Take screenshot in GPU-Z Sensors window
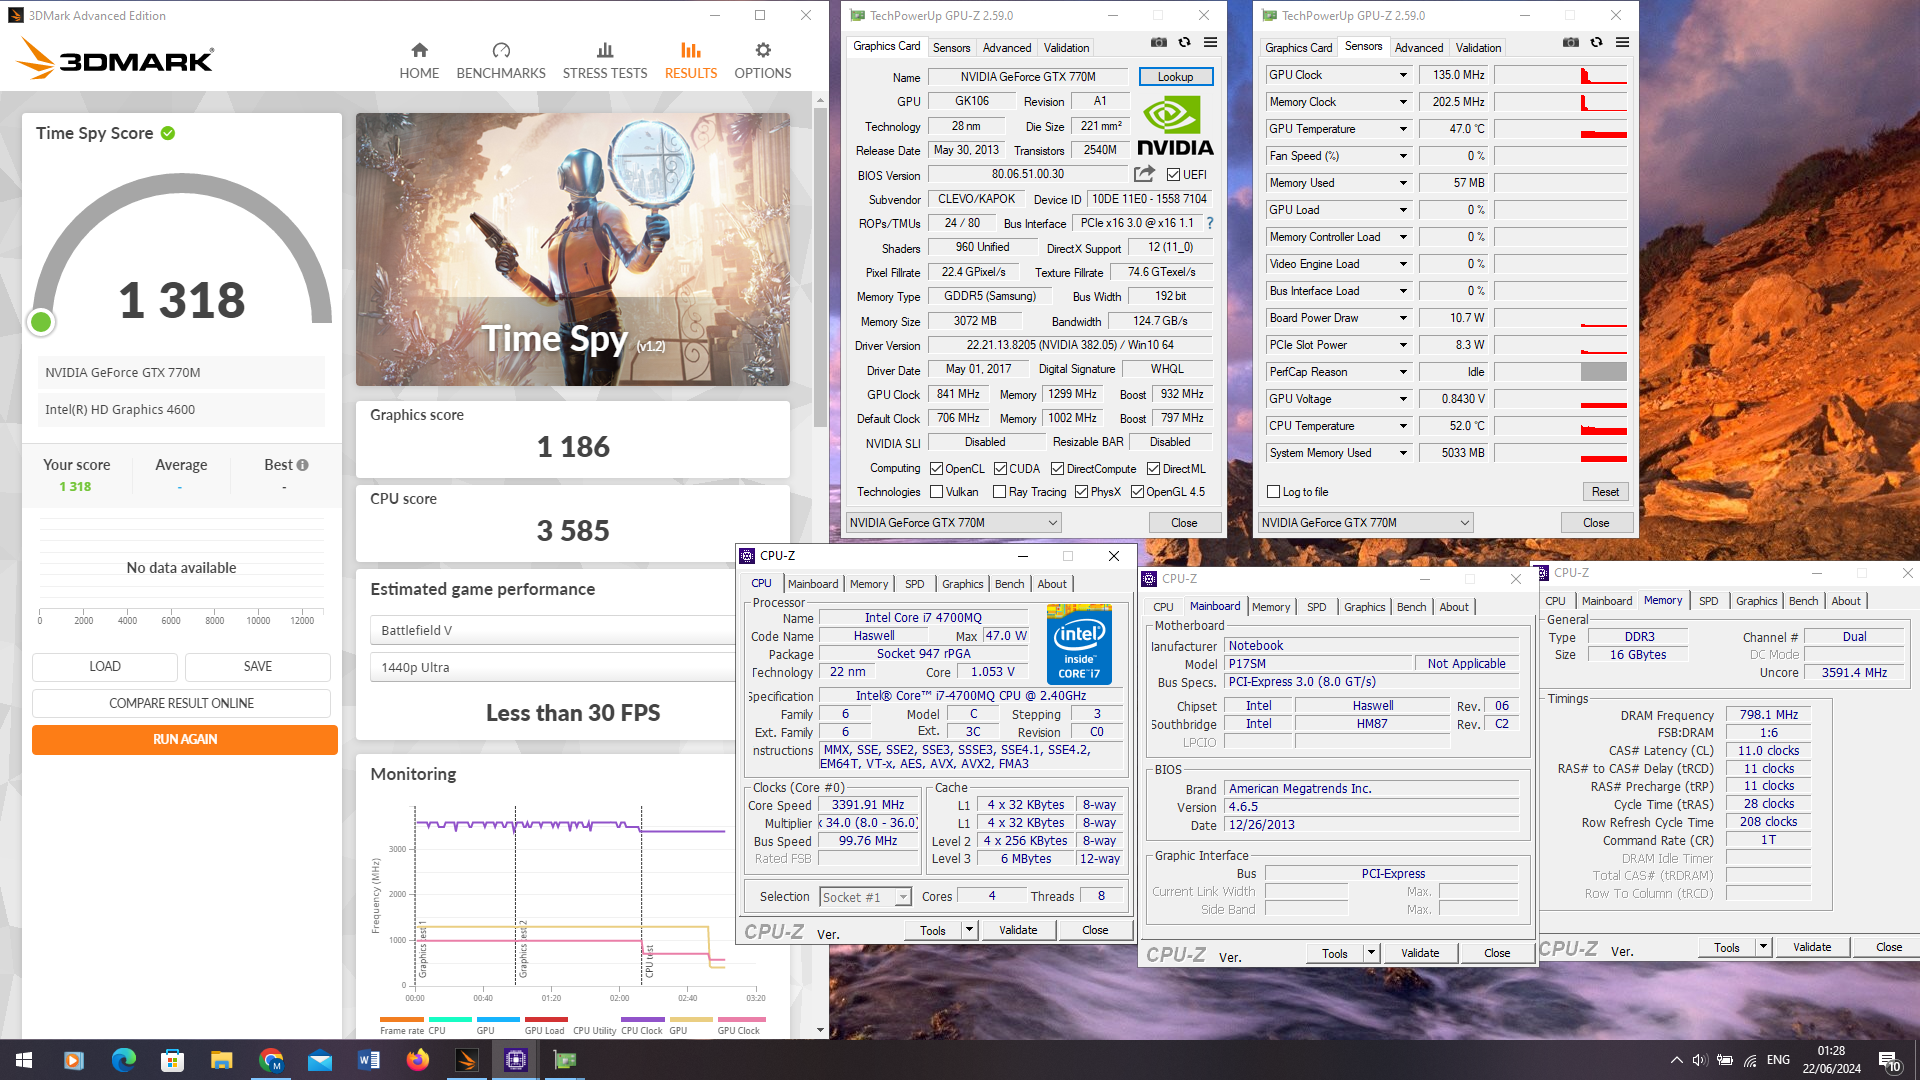This screenshot has height=1080, width=1920. 1570,42
